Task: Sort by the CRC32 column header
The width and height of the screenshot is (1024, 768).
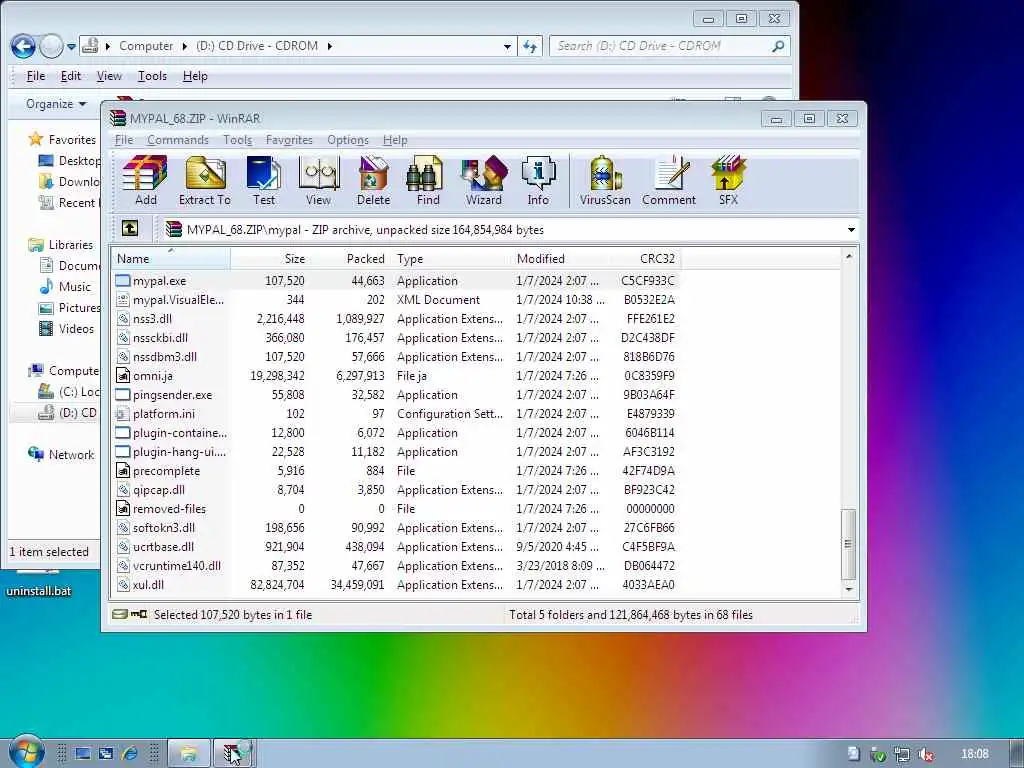Action: tap(646, 259)
